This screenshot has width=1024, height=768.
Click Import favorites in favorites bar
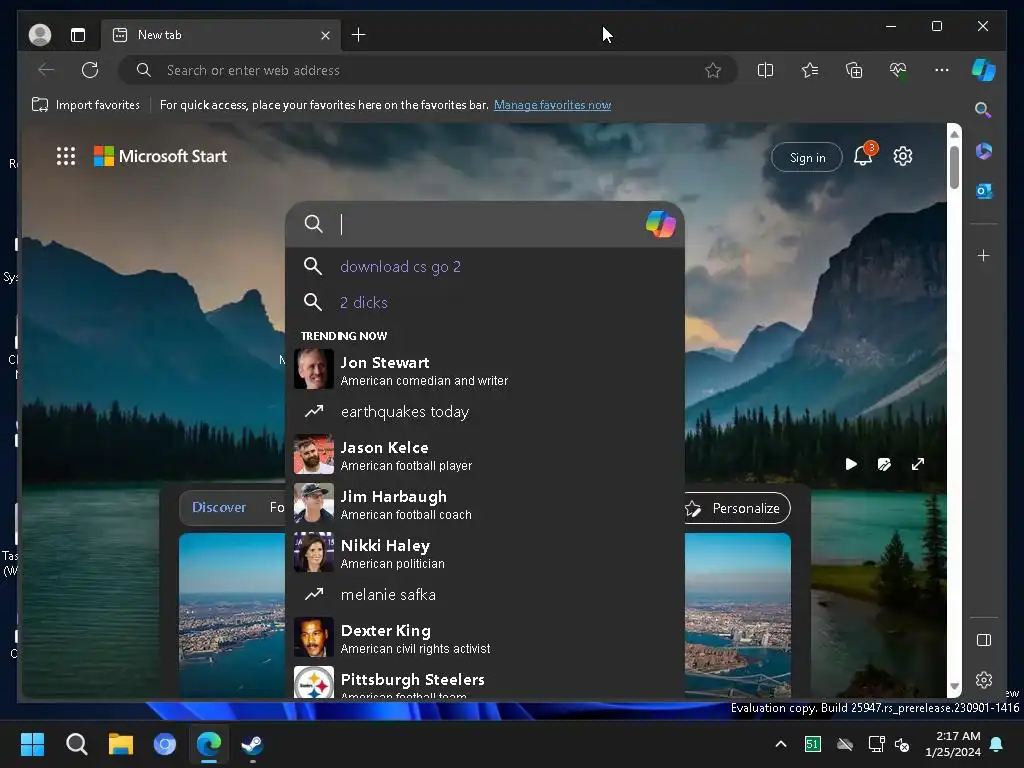pos(86,105)
